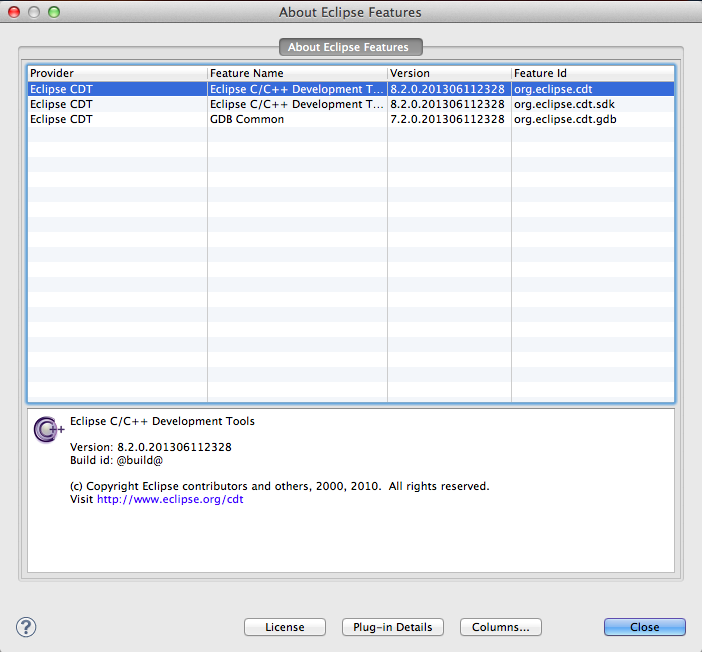Visit the www.eclipse.org/cdt link
Viewport: 702px width, 652px height.
(x=169, y=500)
